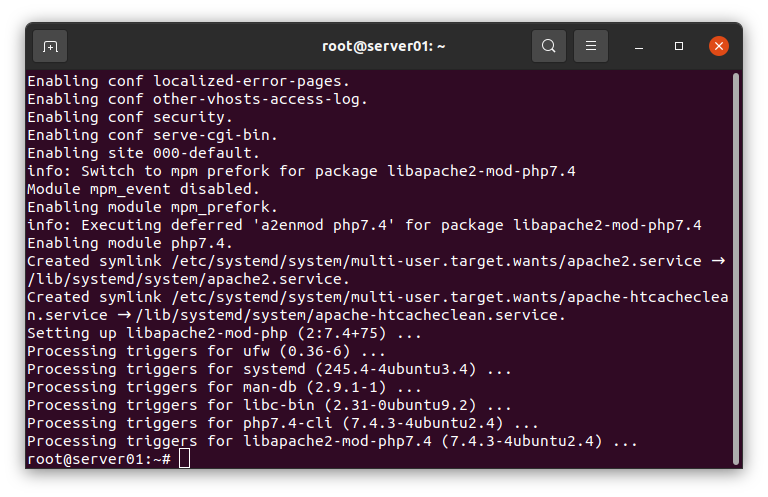Open the terminal search tool
Screen dimensions: 768x497
pyautogui.click(x=549, y=46)
